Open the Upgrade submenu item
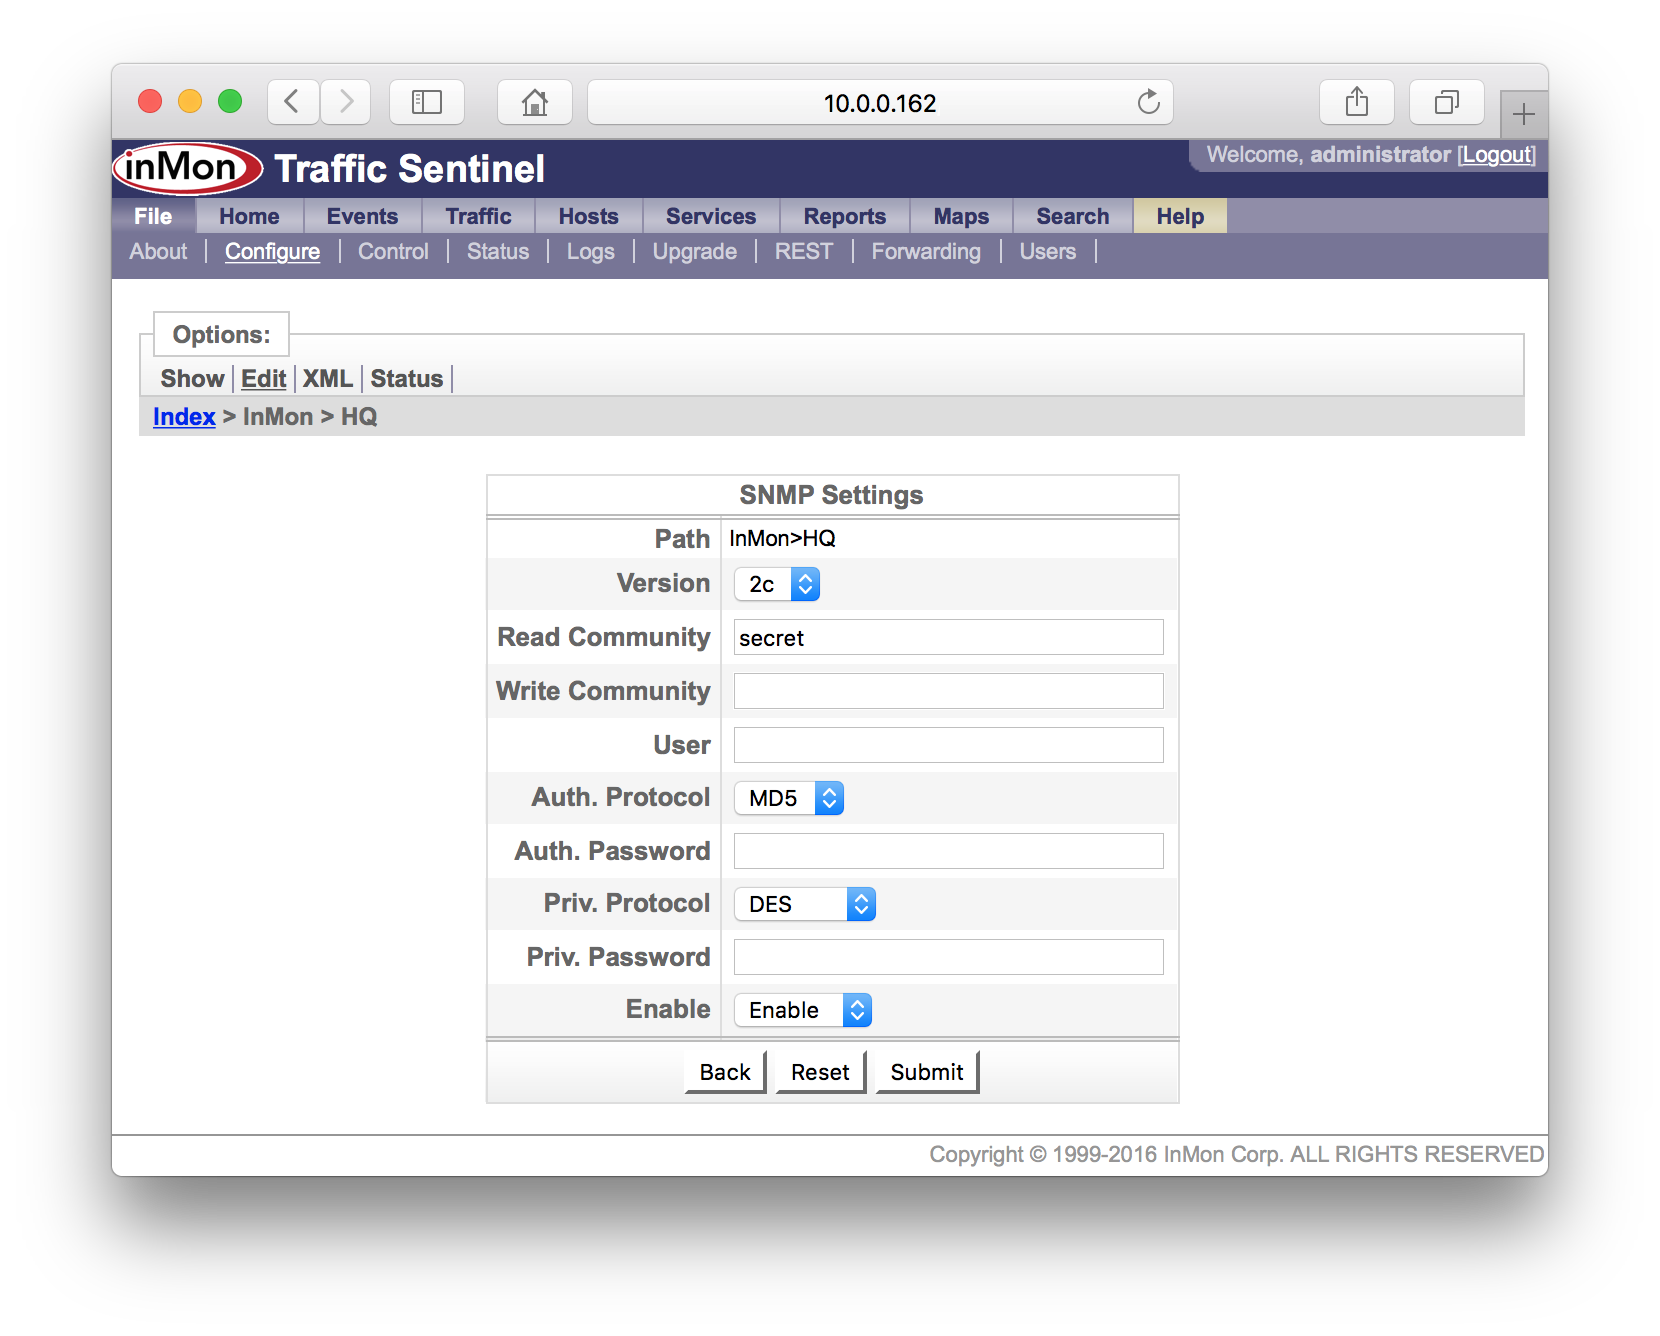The image size is (1660, 1336). point(695,252)
